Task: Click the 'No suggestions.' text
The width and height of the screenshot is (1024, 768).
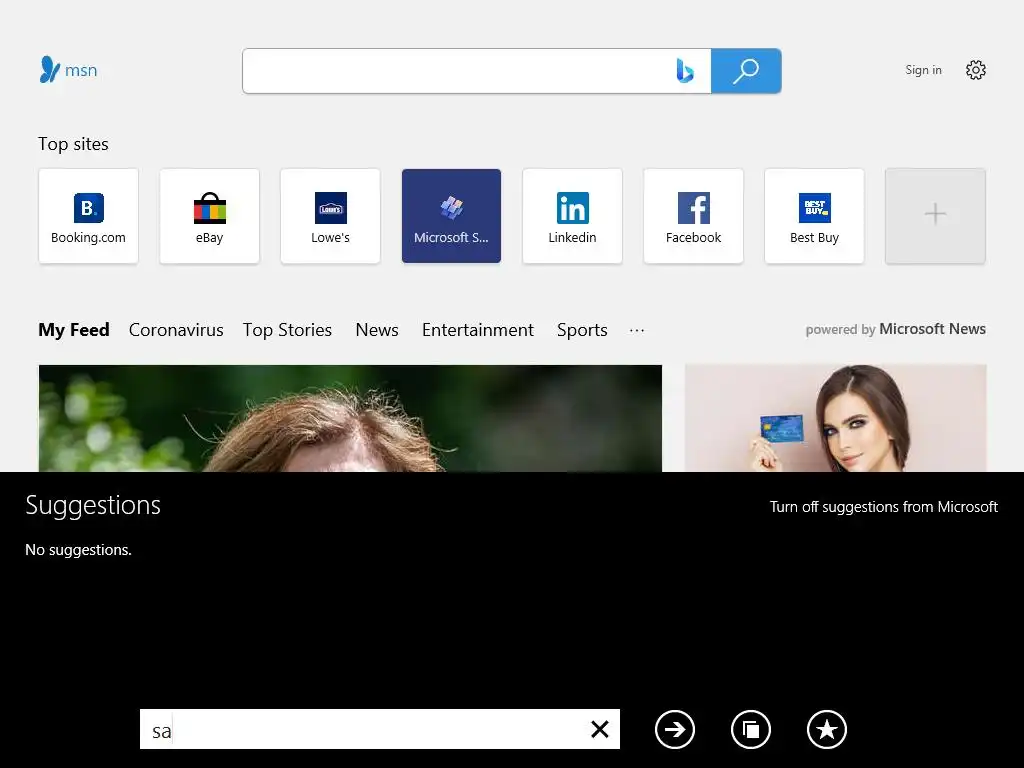Action: pyautogui.click(x=78, y=550)
